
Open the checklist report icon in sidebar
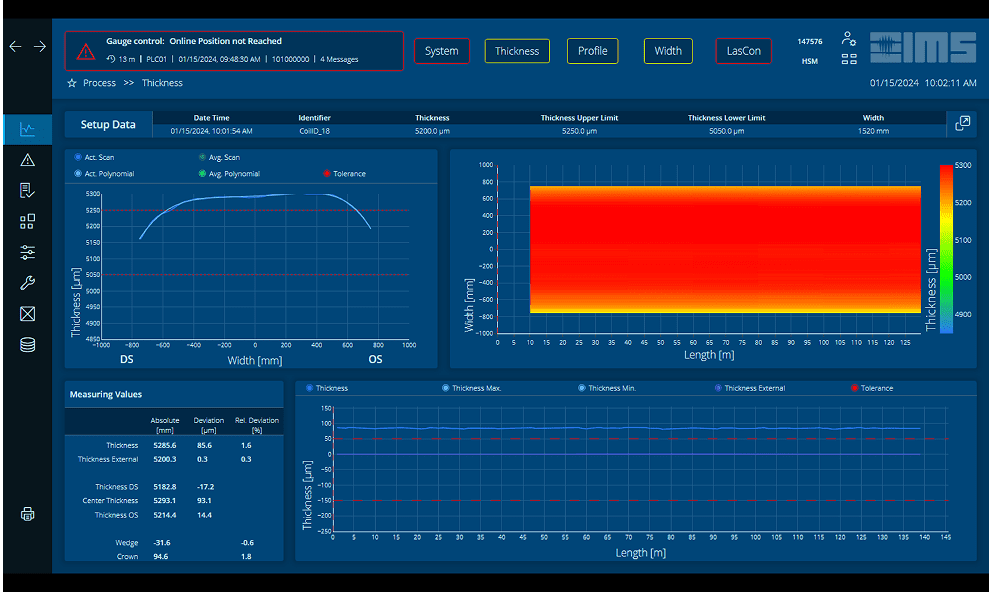pos(27,191)
